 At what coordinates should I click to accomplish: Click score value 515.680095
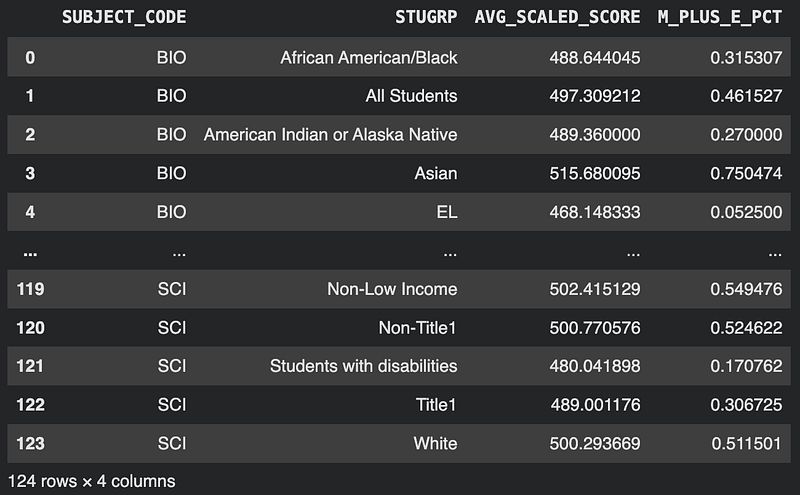pos(595,173)
